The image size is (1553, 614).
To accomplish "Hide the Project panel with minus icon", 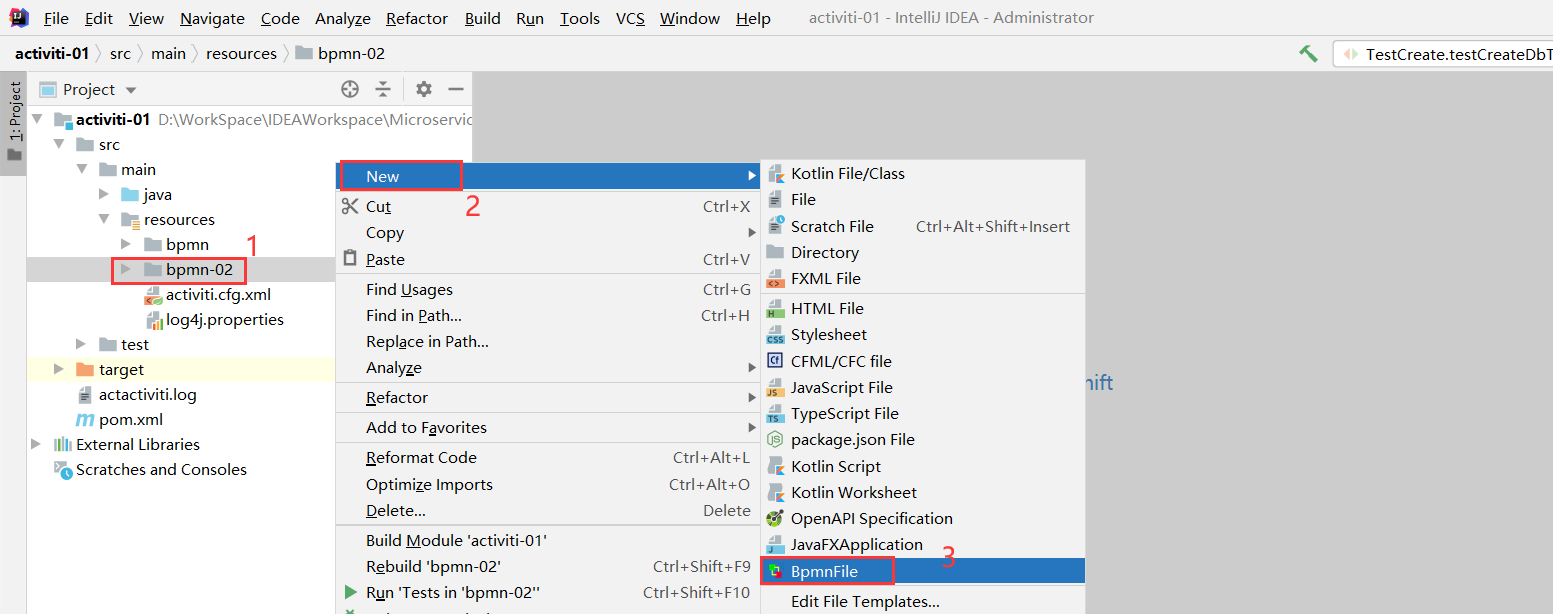I will pyautogui.click(x=456, y=89).
